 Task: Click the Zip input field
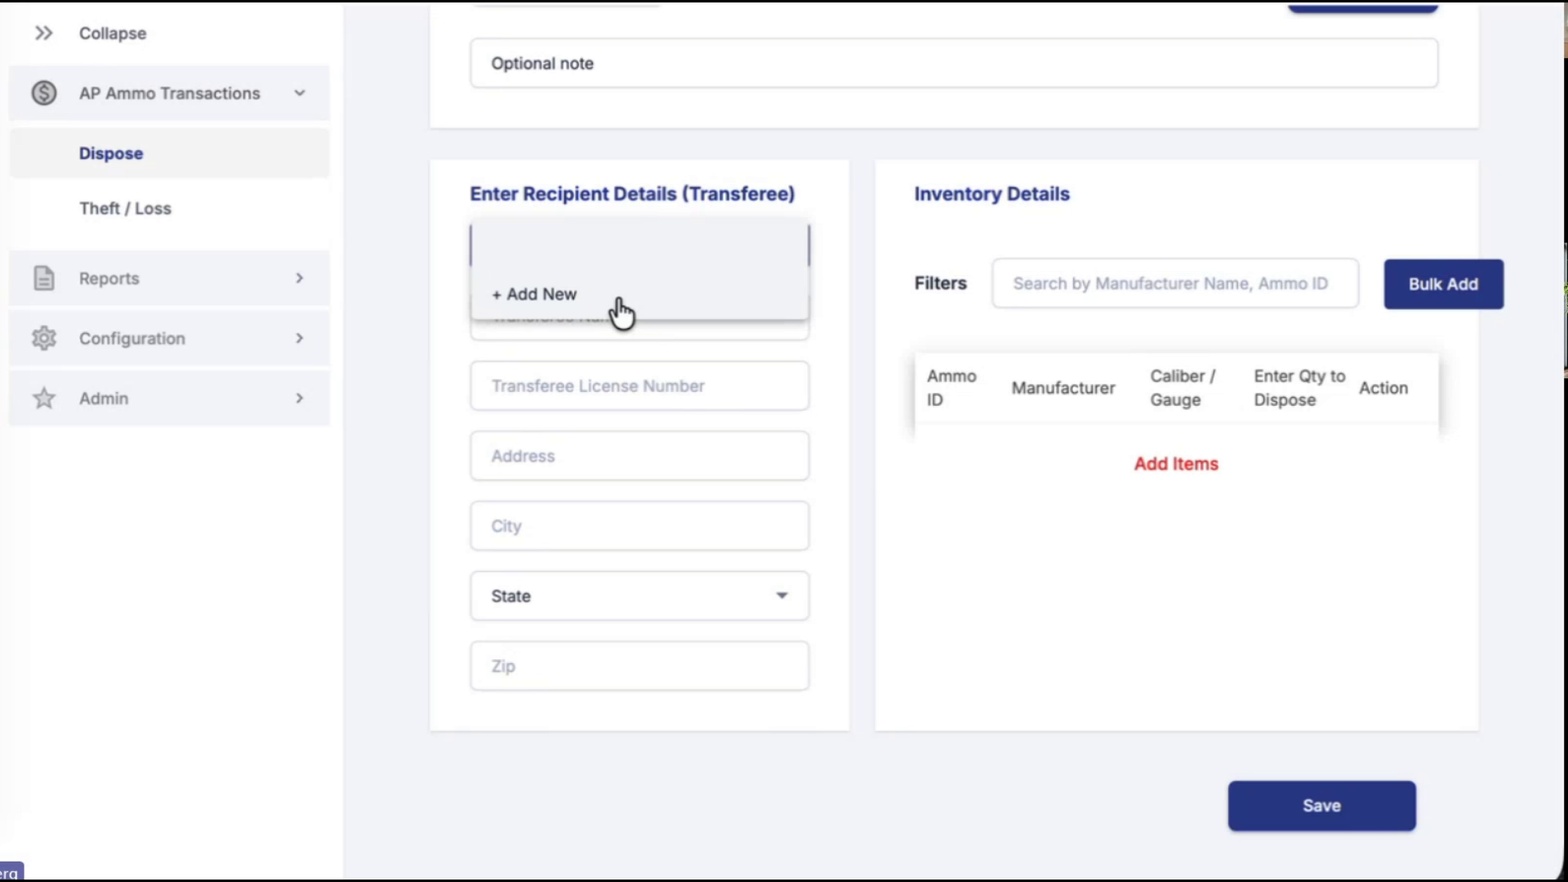[639, 666]
